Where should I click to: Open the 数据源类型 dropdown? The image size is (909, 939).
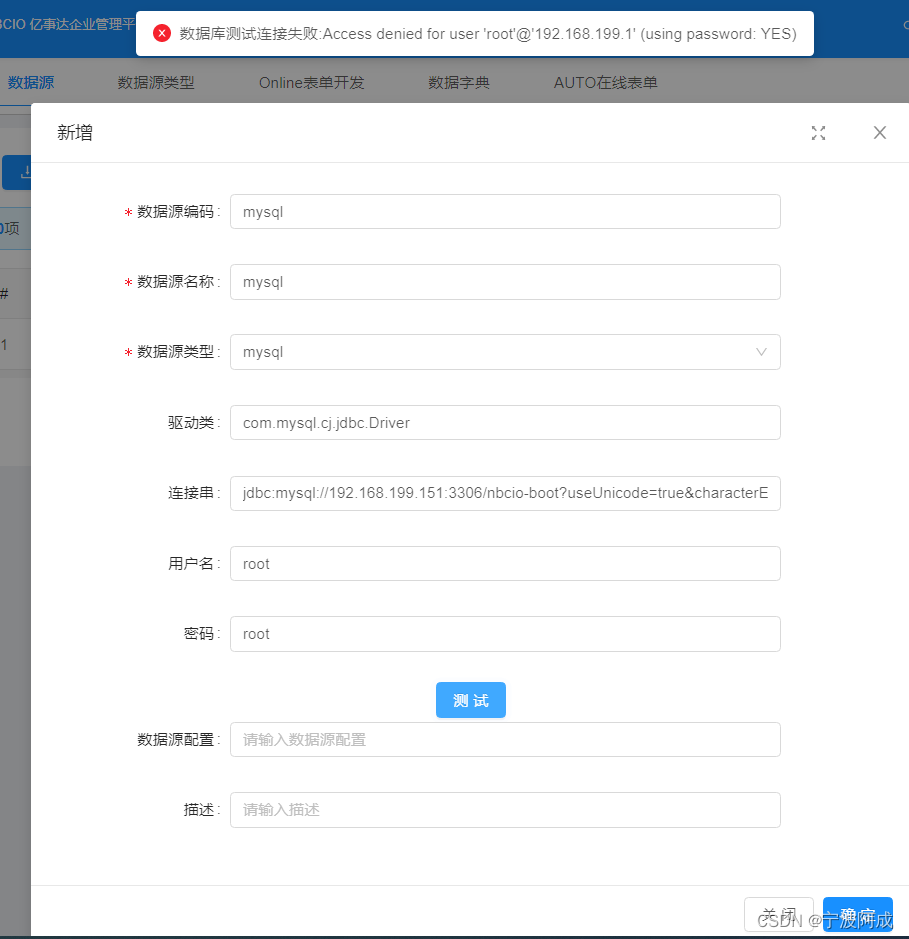(x=505, y=352)
